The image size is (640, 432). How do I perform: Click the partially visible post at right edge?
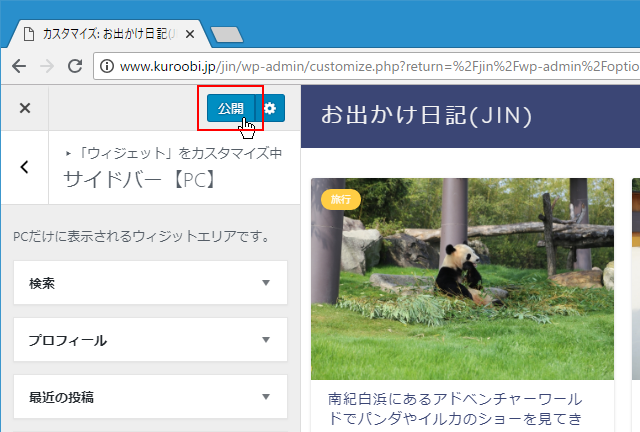(636, 280)
